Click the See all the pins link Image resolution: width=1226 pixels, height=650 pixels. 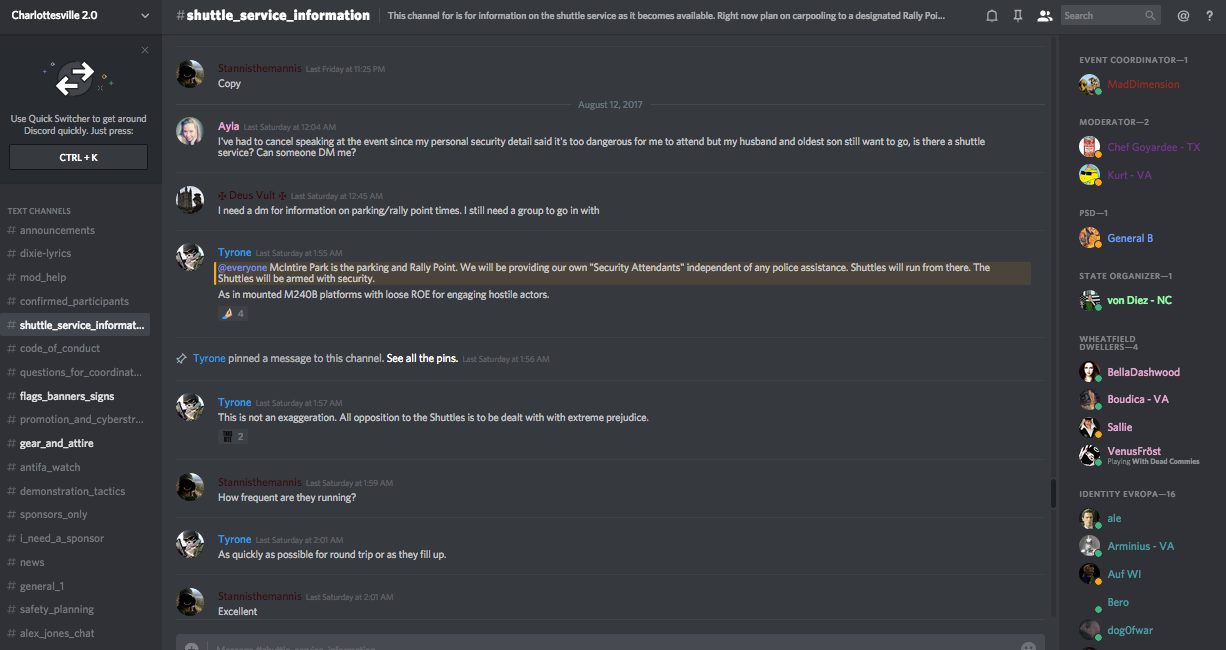[422, 358]
